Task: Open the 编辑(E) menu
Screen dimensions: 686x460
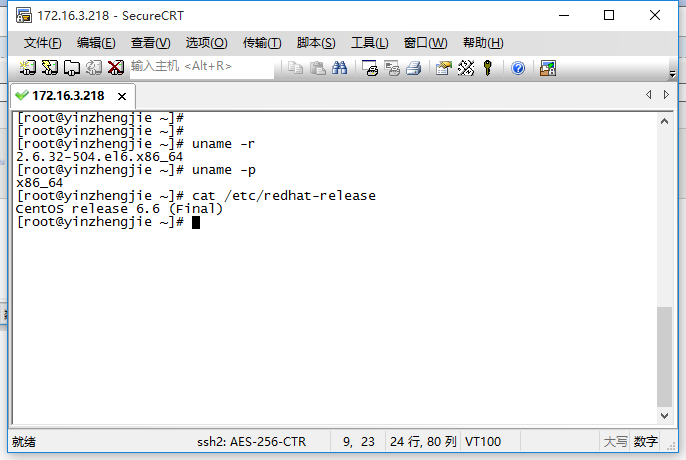Action: (x=96, y=43)
